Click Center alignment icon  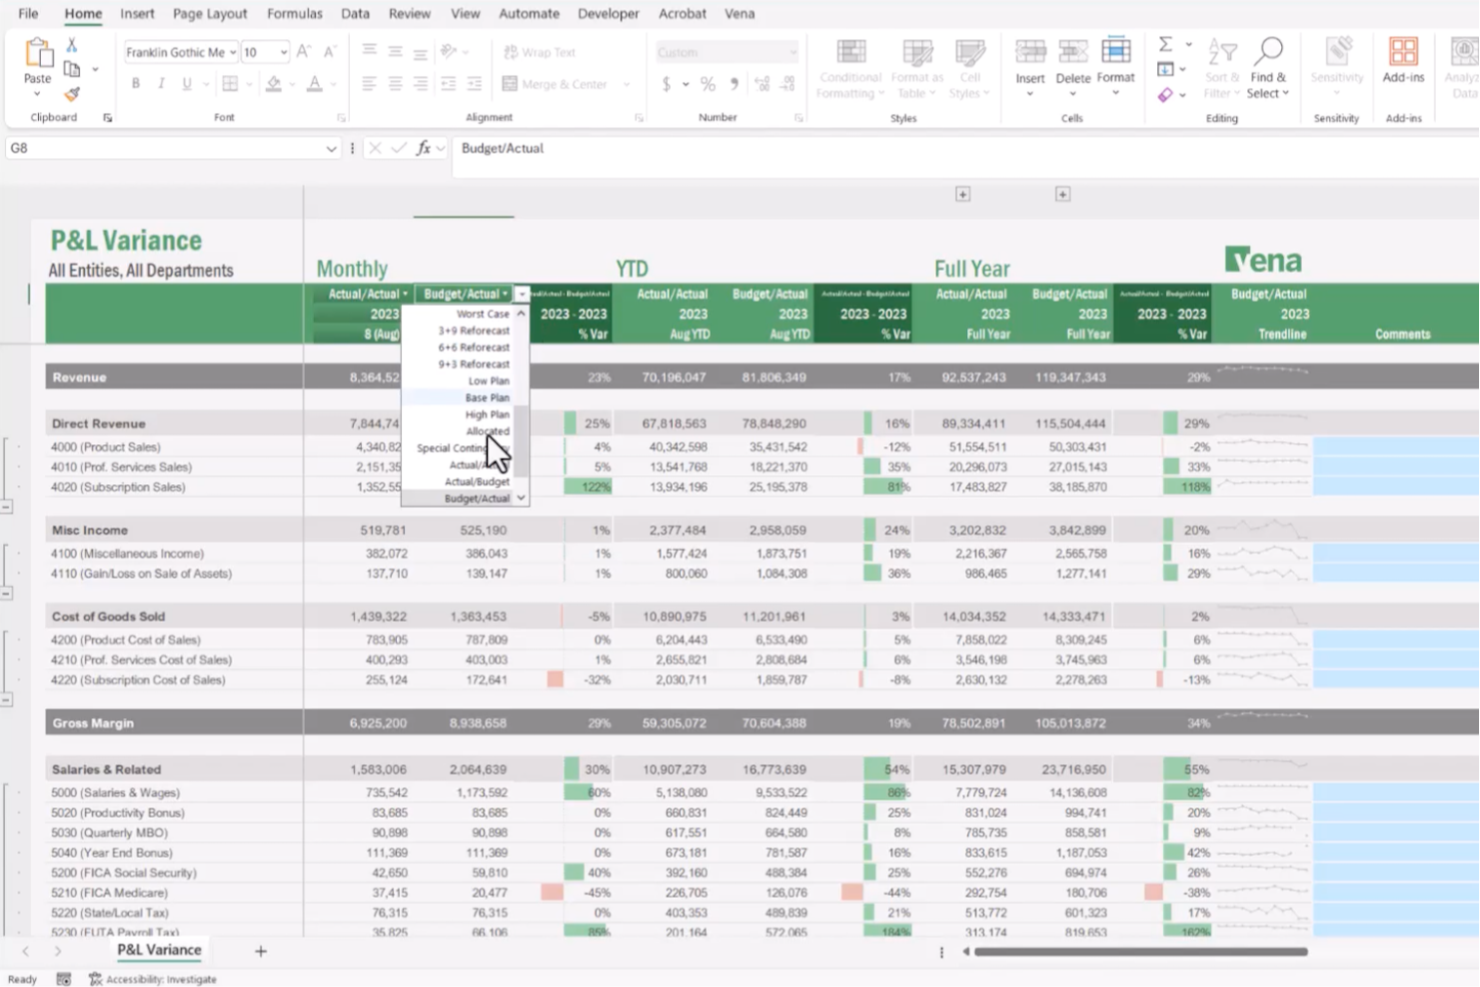395,84
